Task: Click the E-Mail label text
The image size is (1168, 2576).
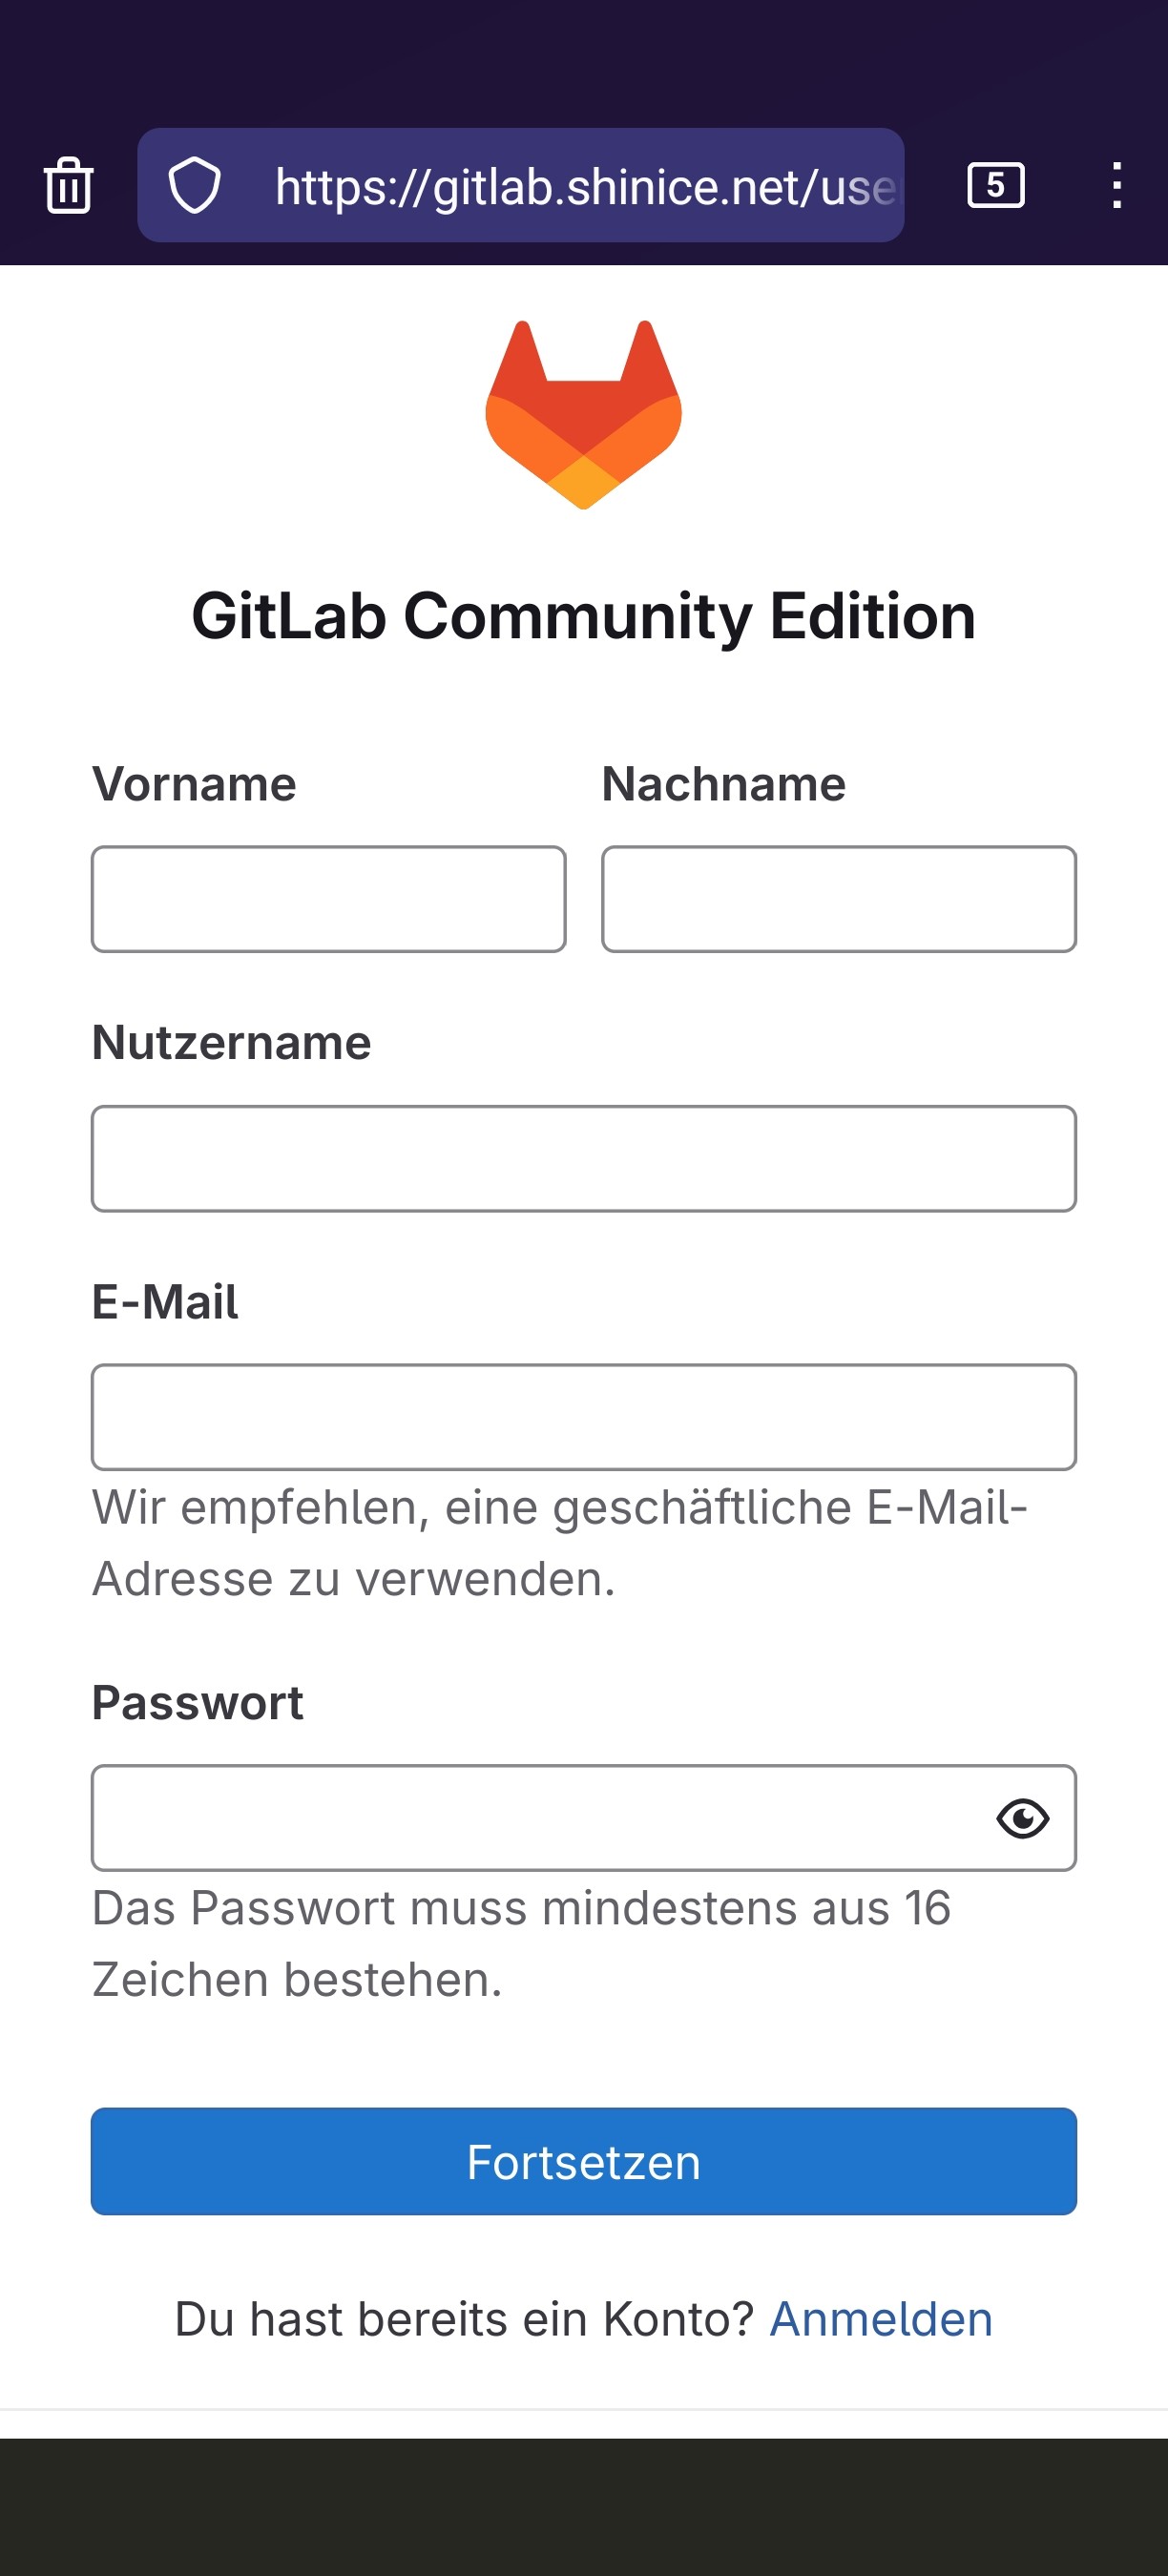Action: pos(165,1301)
